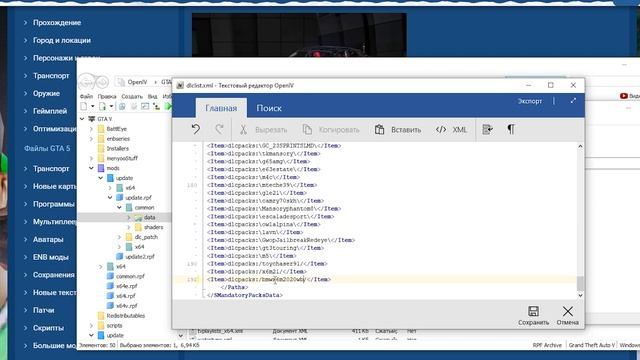Image resolution: width=640 pixels, height=360 pixels.
Task: Click the video thumbnail on webpage
Action: pos(299,35)
